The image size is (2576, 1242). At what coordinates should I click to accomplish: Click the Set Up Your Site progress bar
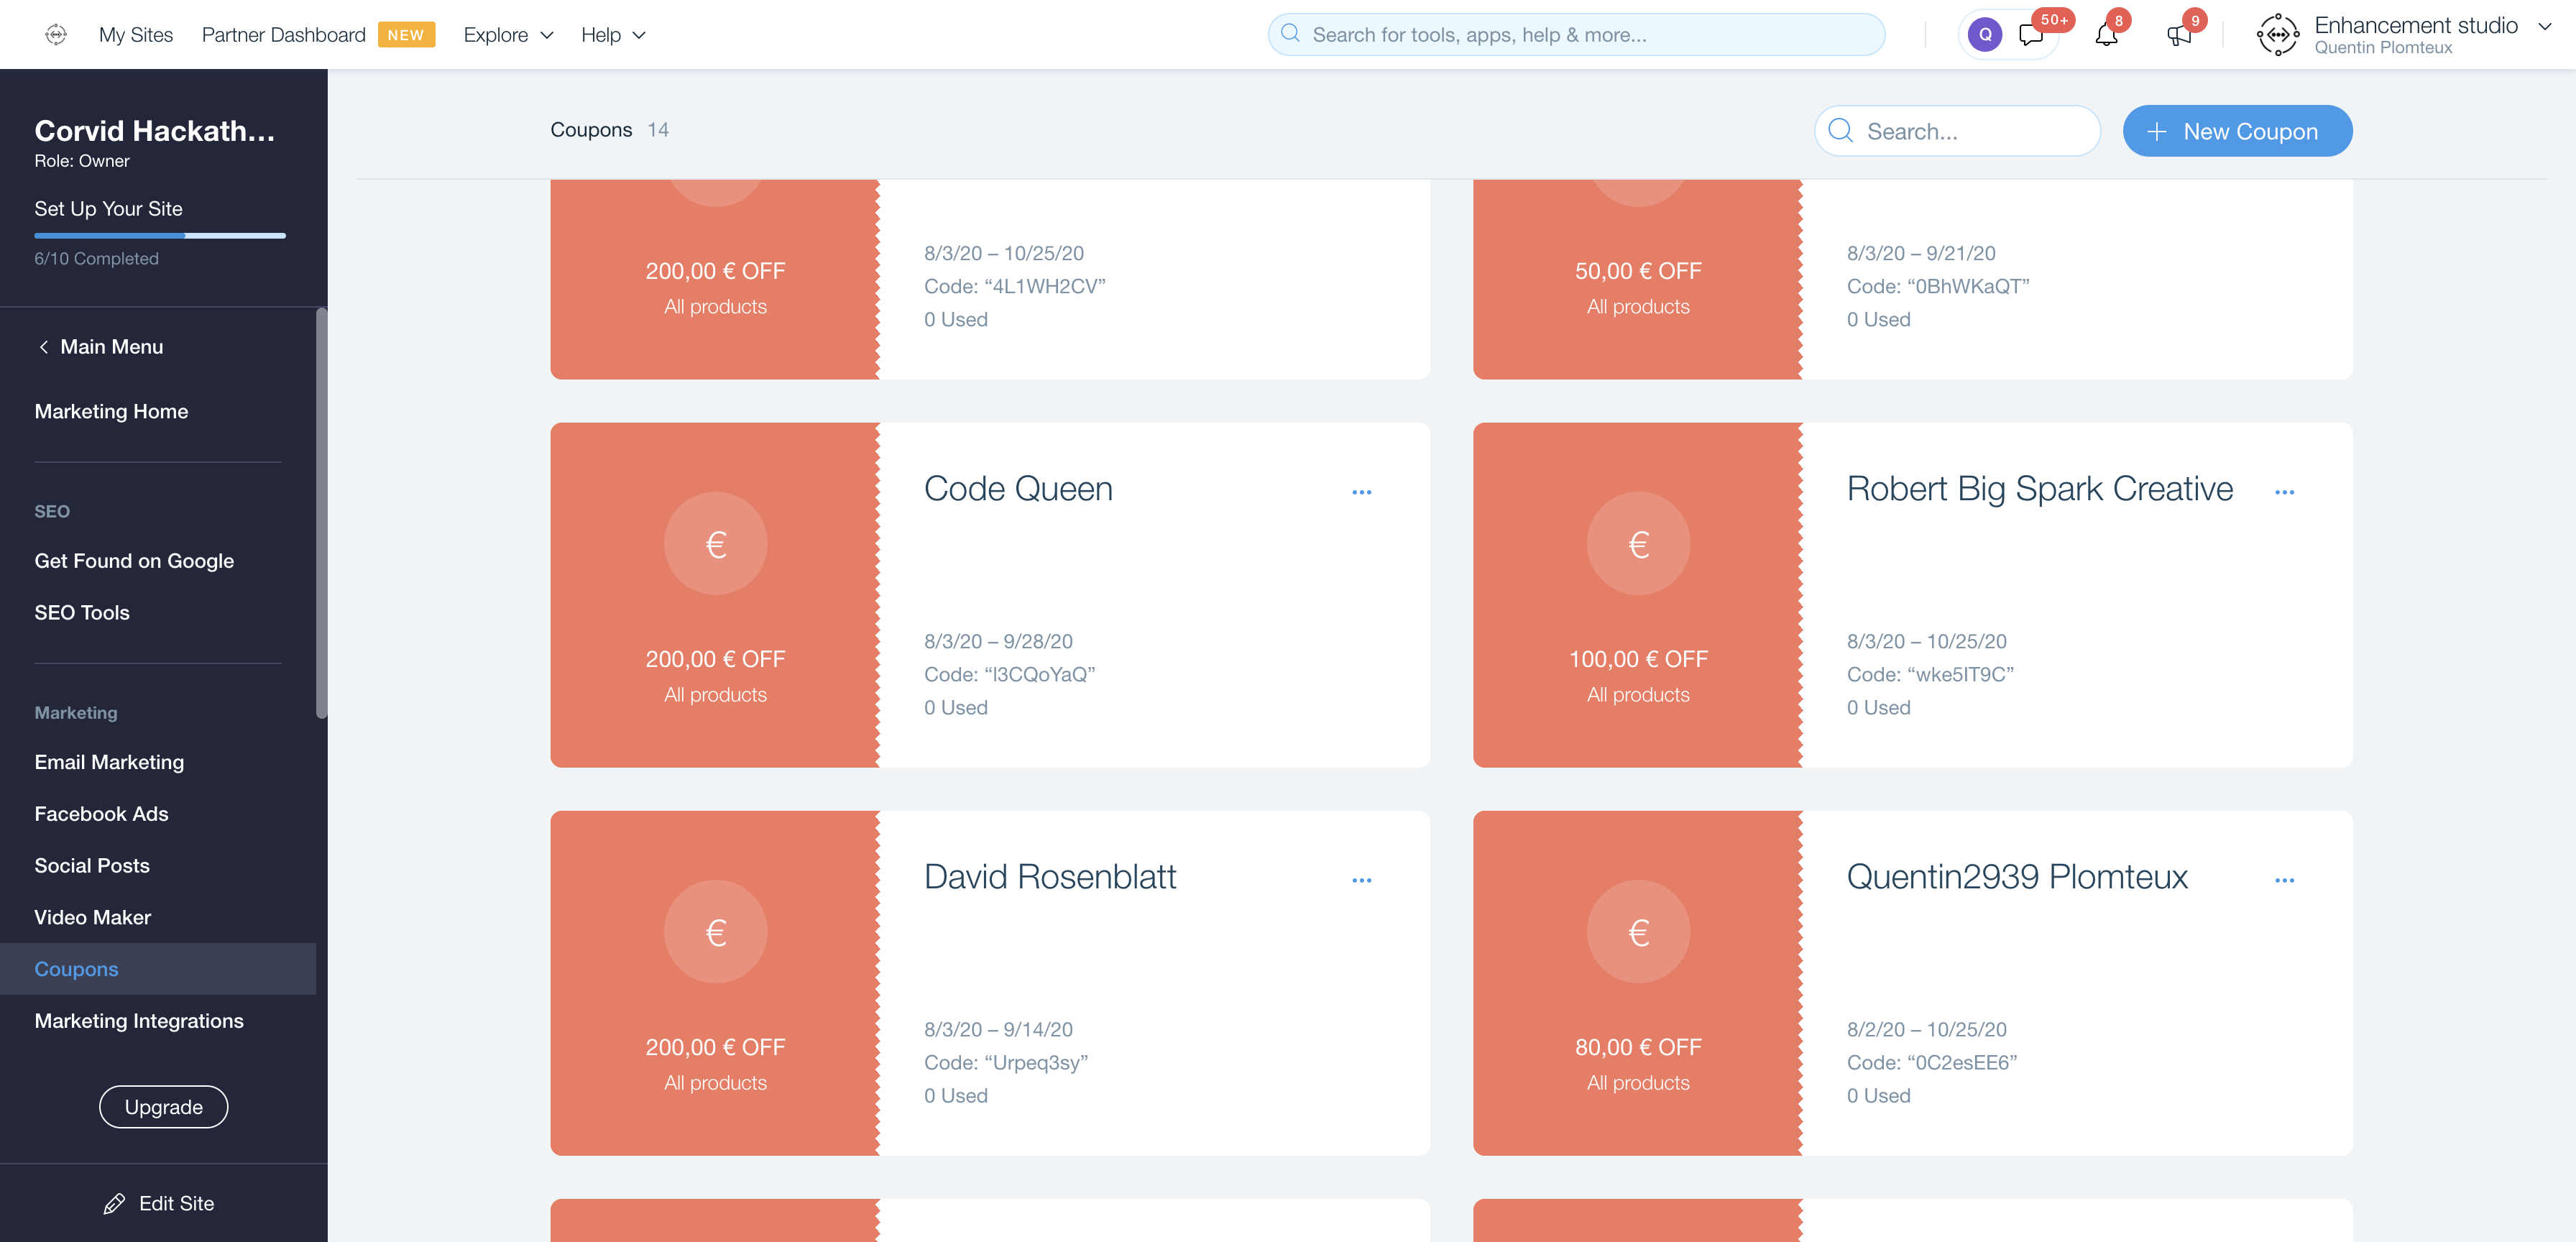[160, 236]
